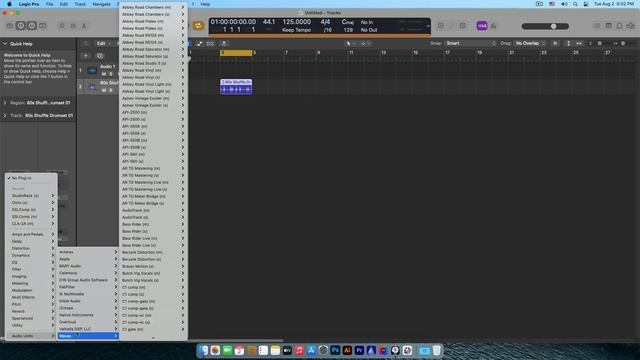This screenshot has height=360, width=640.
Task: Click the yellow cycle range in ruler
Action: click(236, 53)
